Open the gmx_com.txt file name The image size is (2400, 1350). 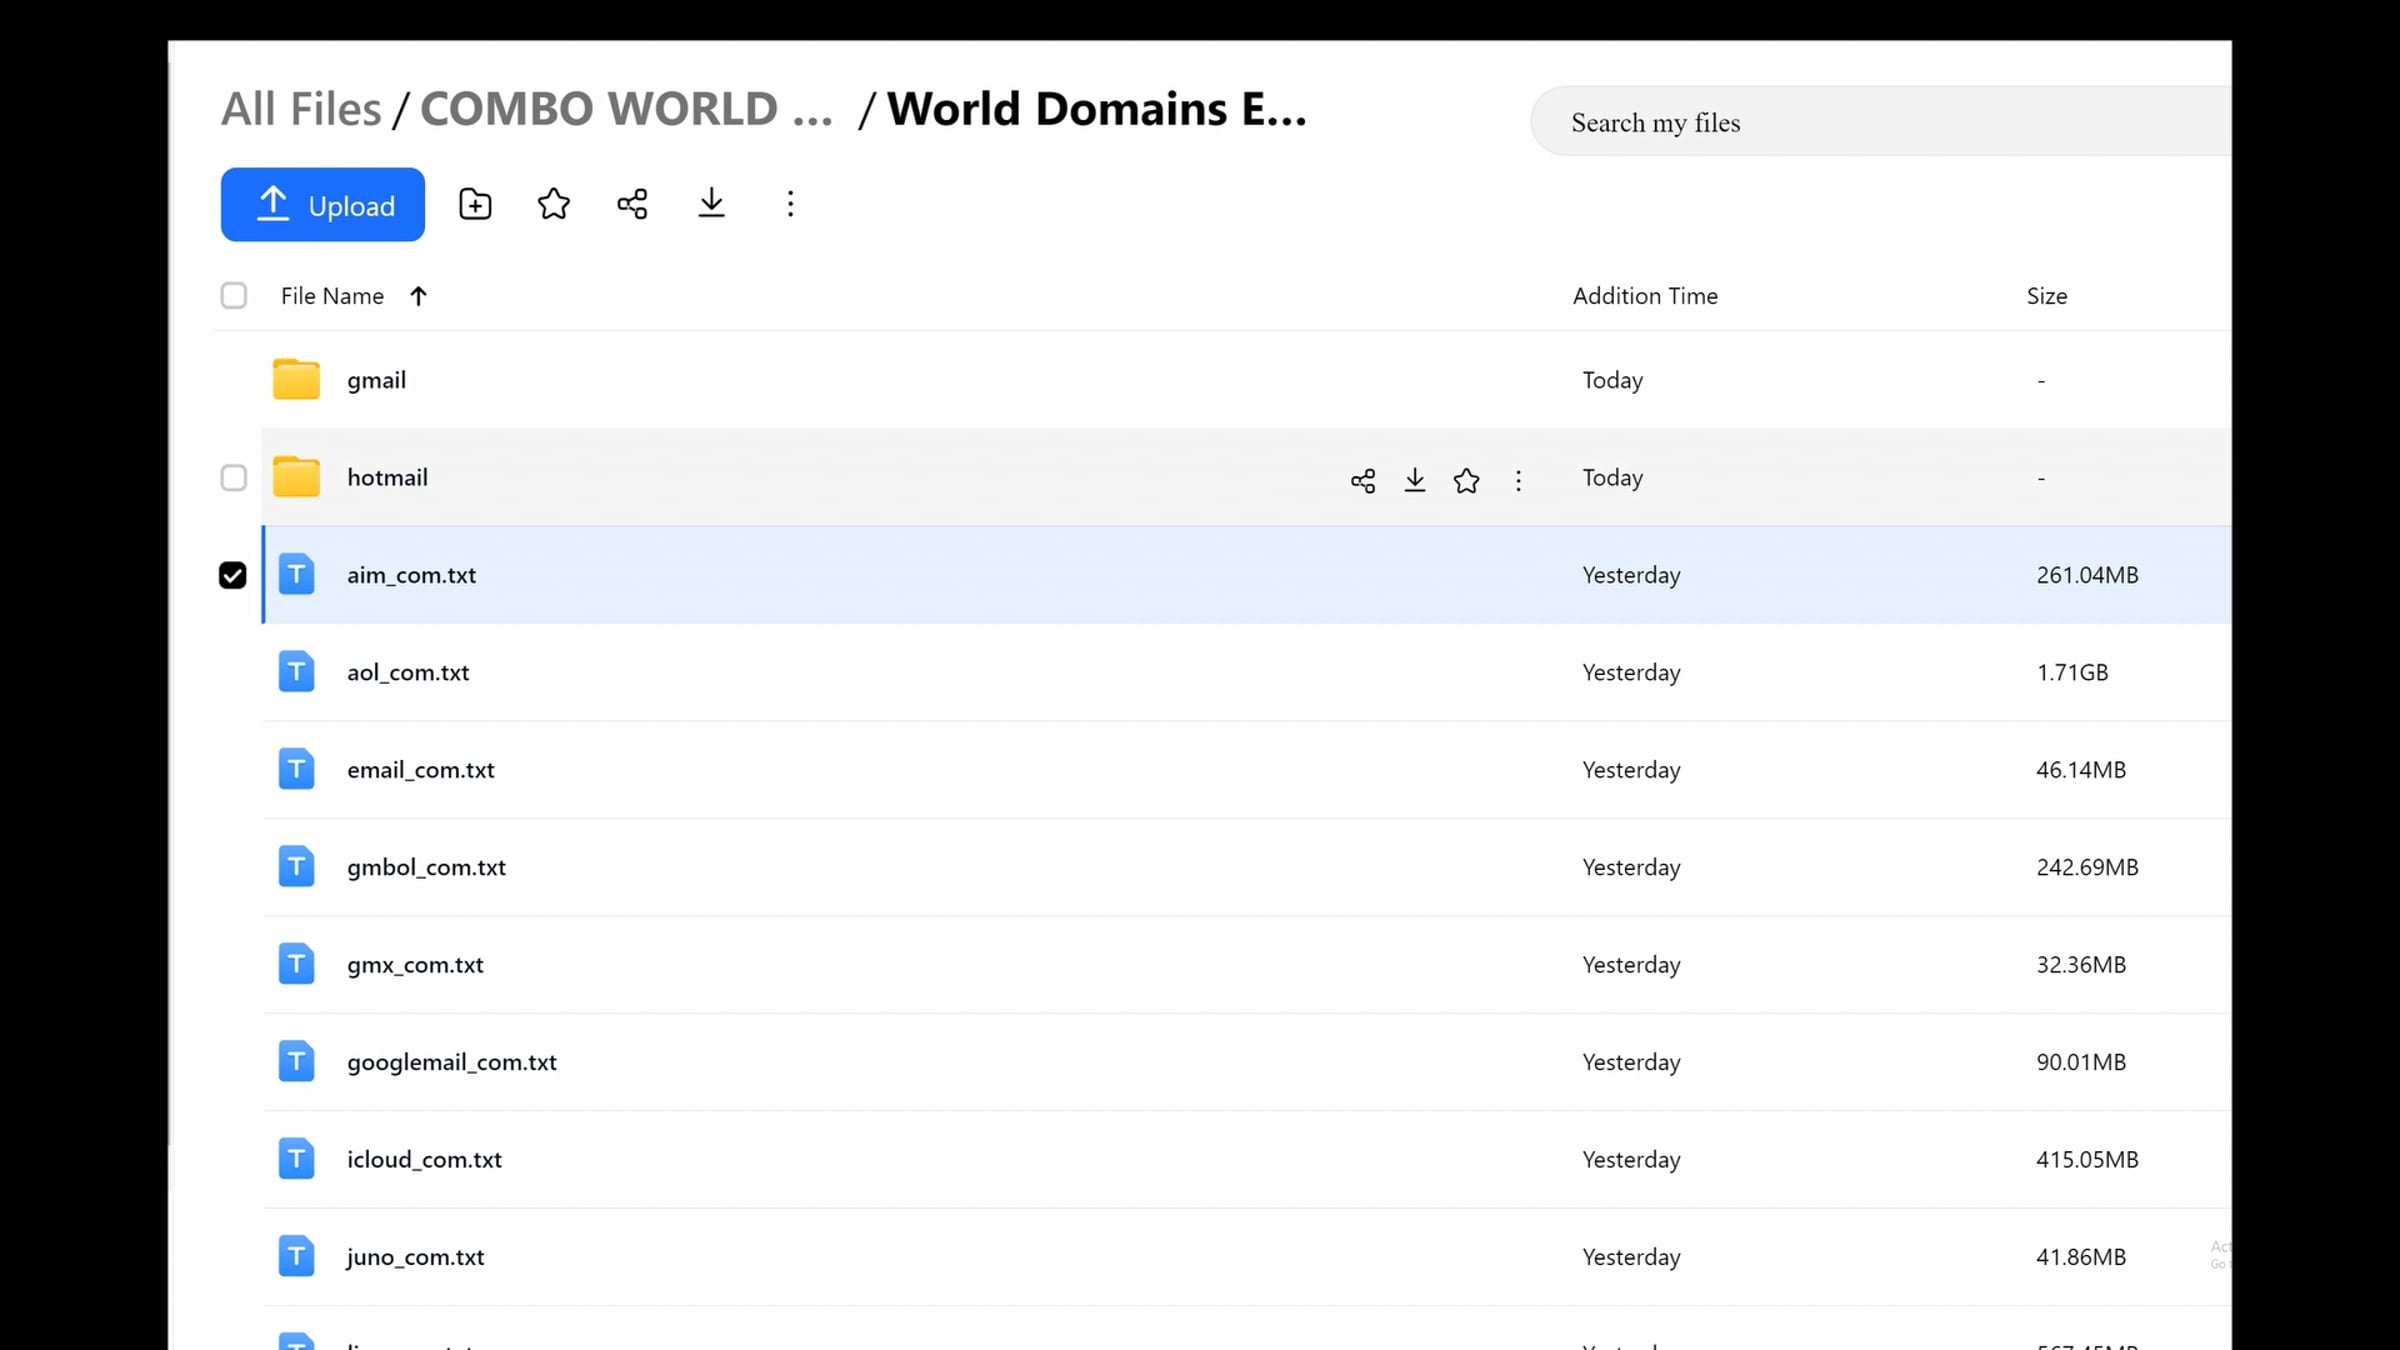pos(415,965)
